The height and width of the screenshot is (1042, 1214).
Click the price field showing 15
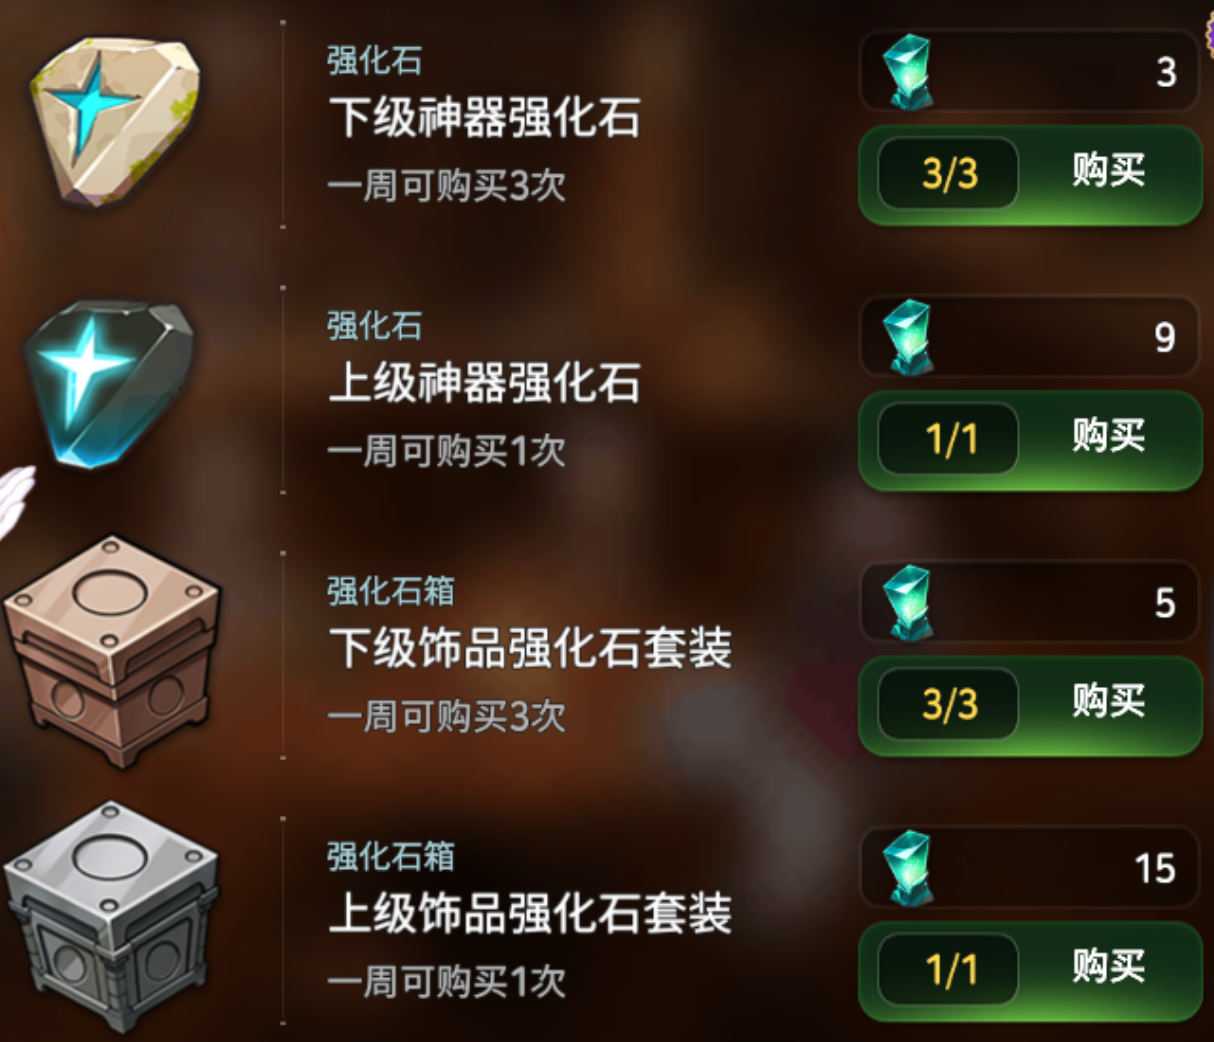1029,868
